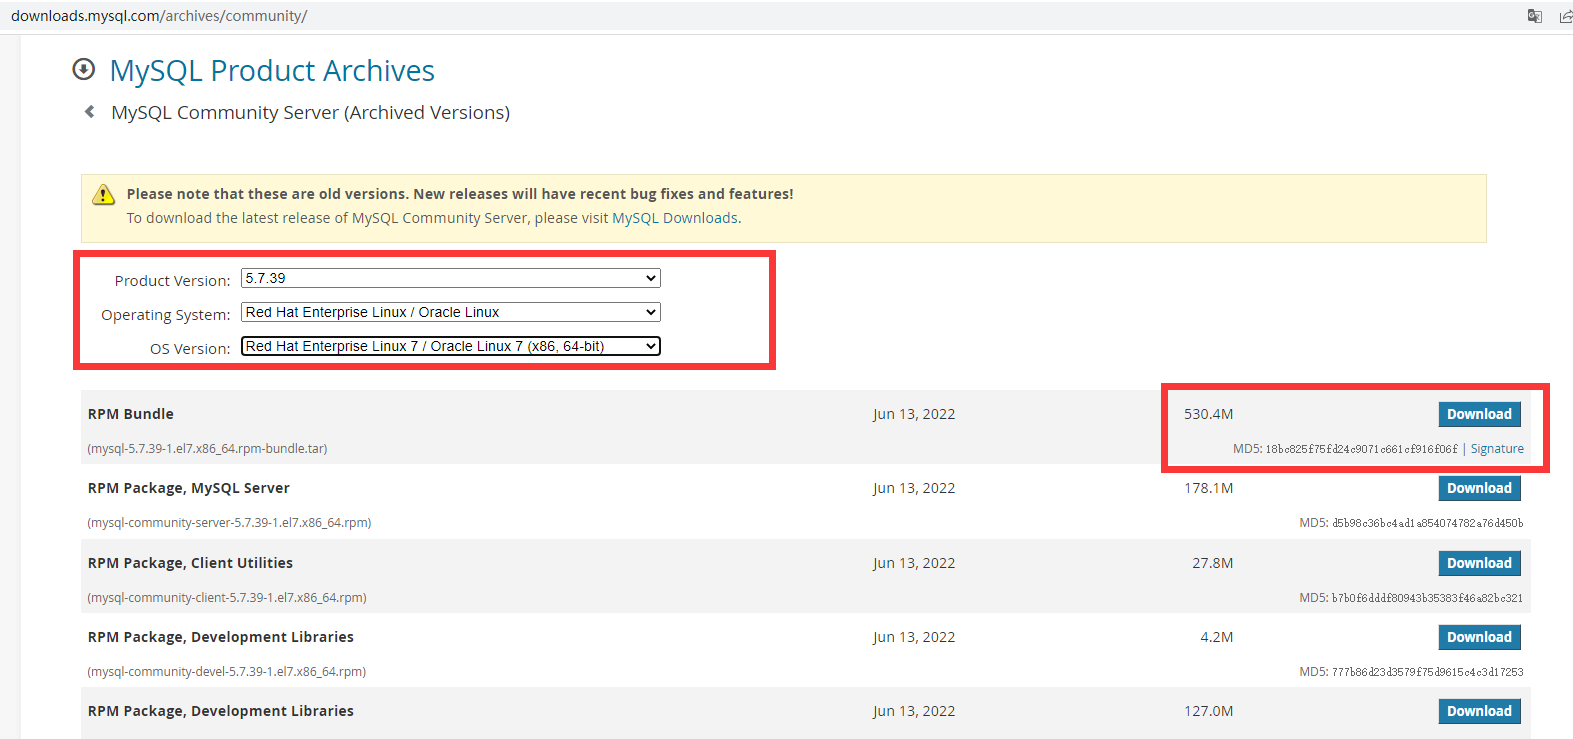Click the address bar URL
The image size is (1573, 739).
[159, 16]
